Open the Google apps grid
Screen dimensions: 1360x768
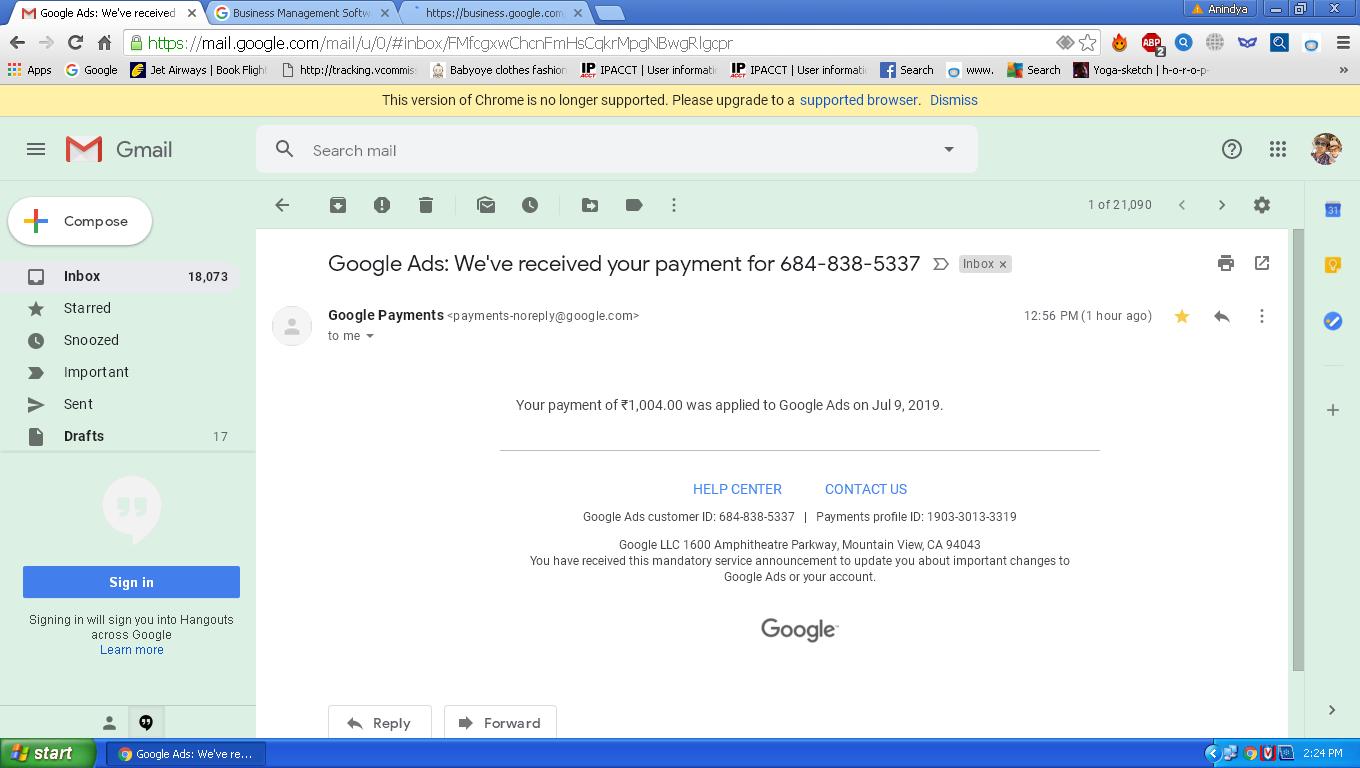[1278, 150]
